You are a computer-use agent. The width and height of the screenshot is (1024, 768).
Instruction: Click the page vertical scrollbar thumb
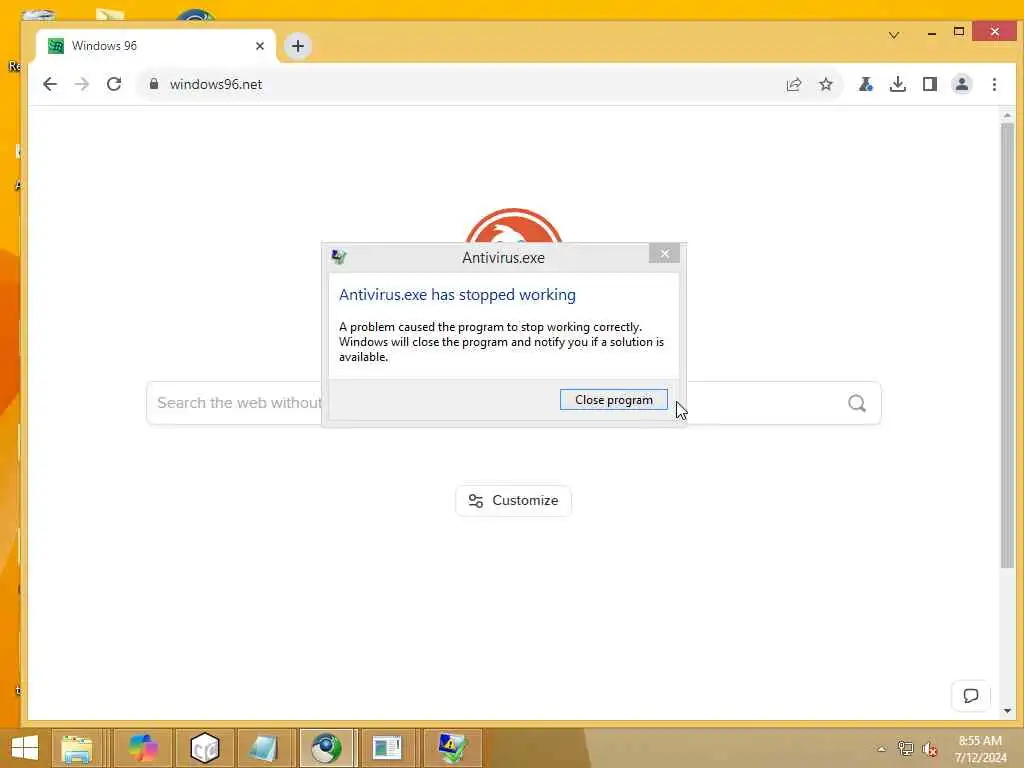pos(1007,346)
